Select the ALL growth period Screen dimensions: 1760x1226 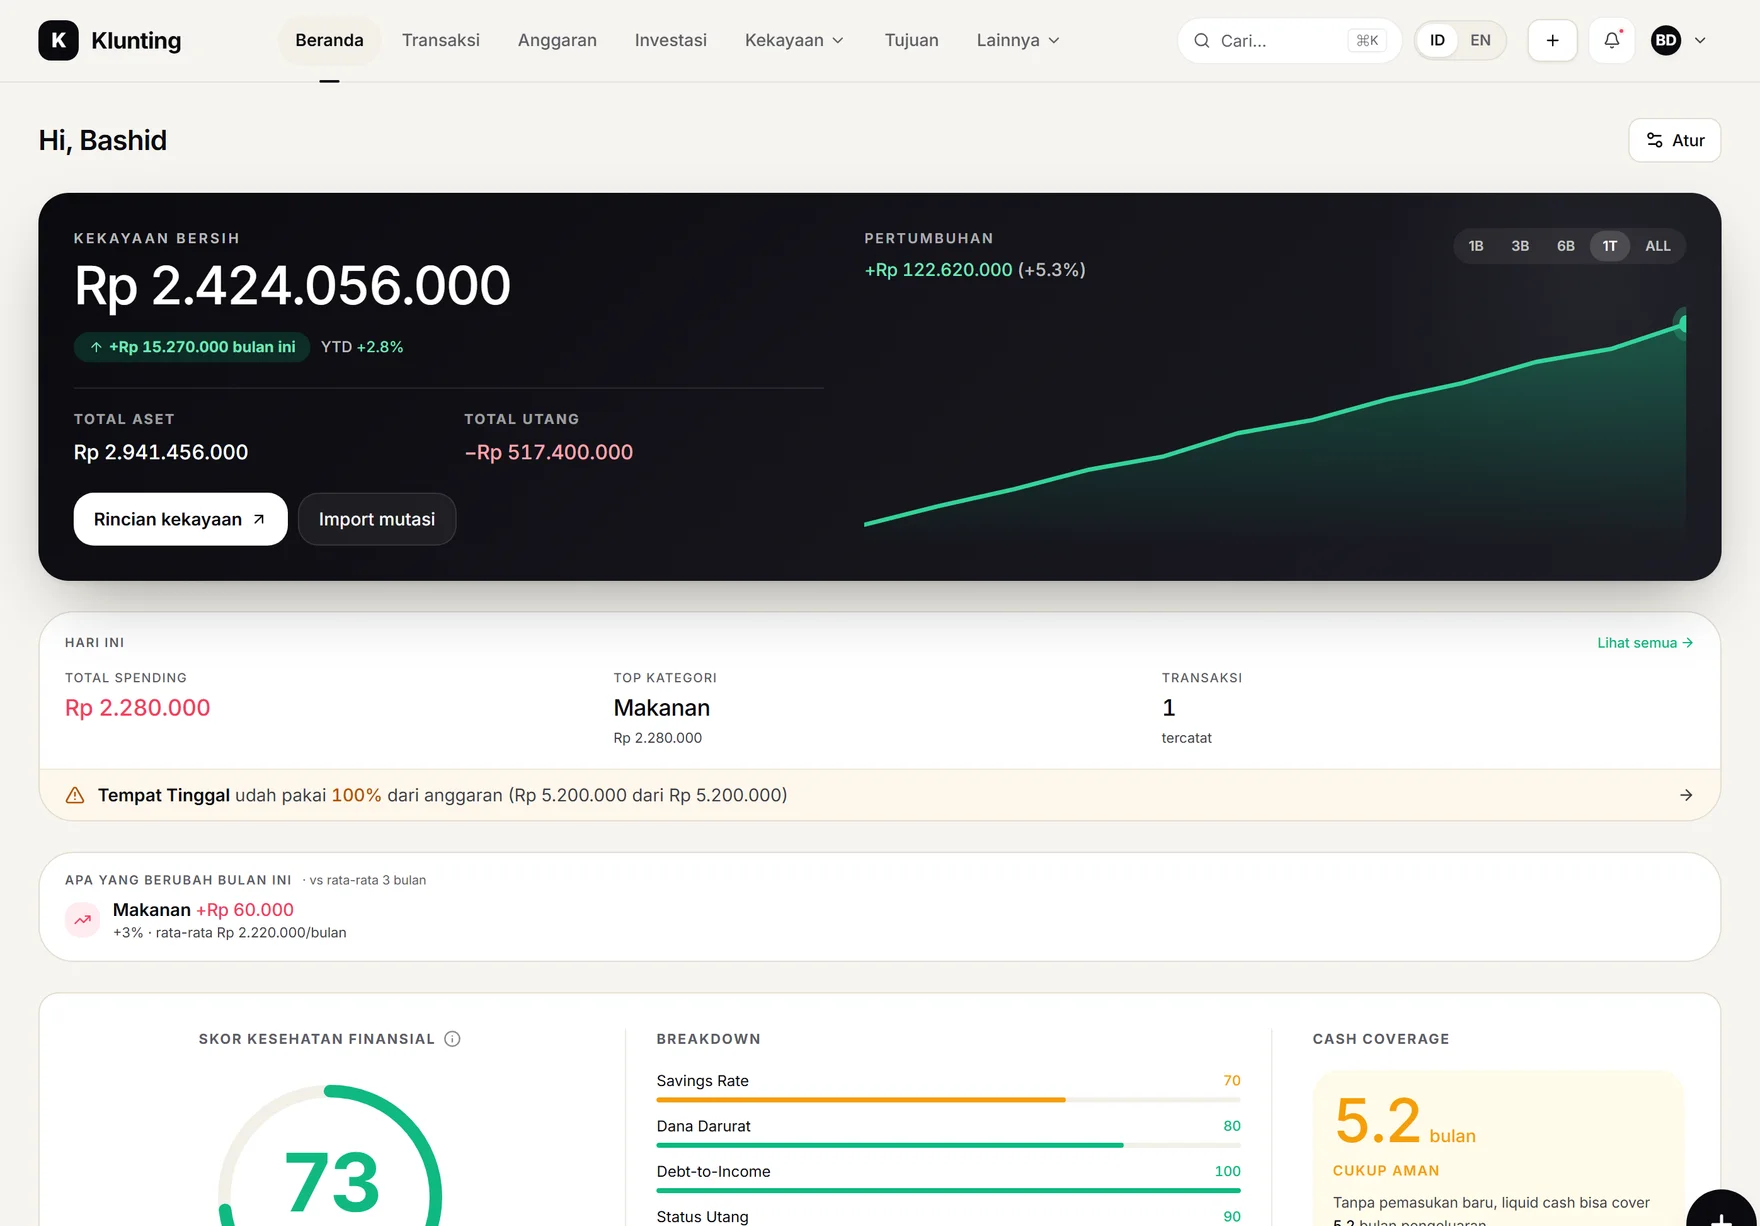[1657, 246]
